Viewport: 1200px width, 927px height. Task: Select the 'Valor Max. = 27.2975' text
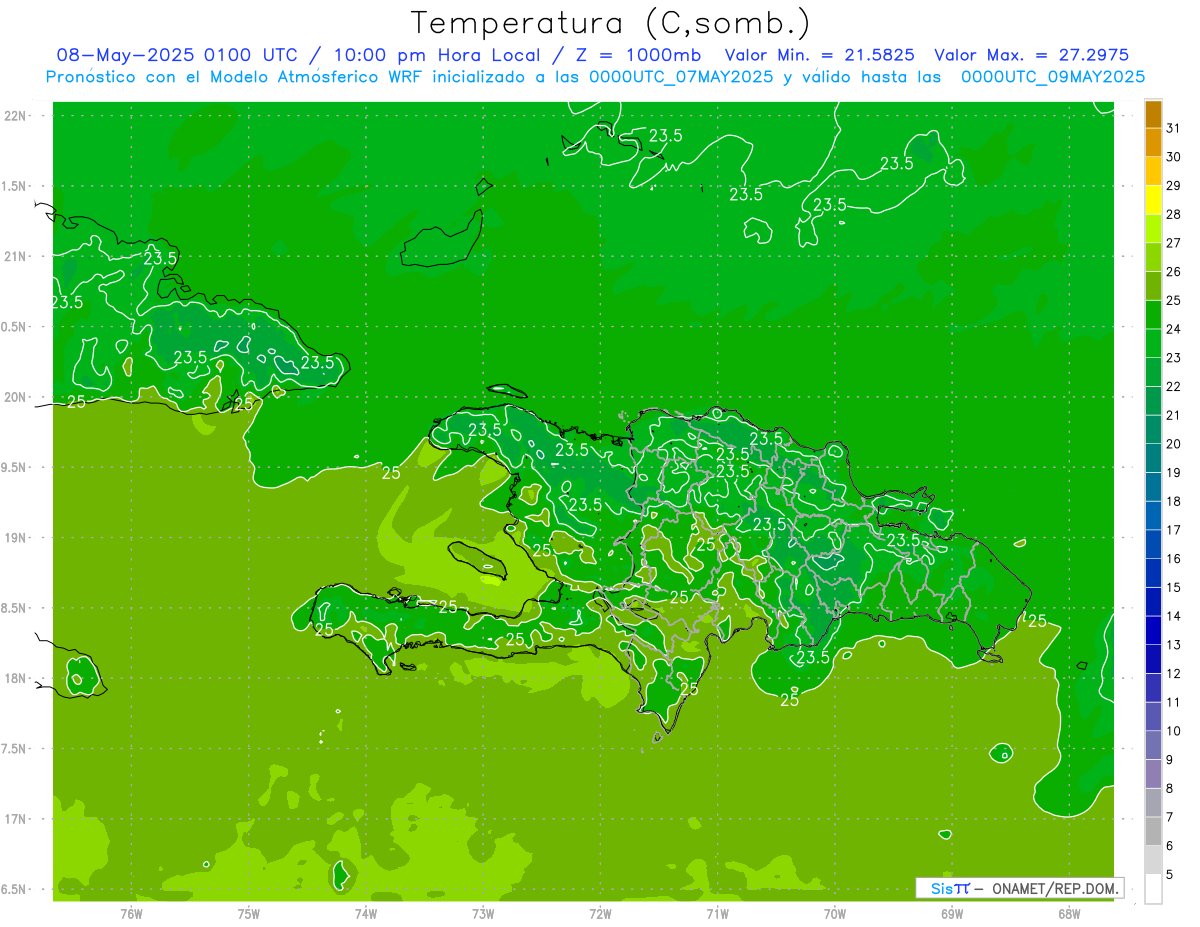tap(1031, 55)
